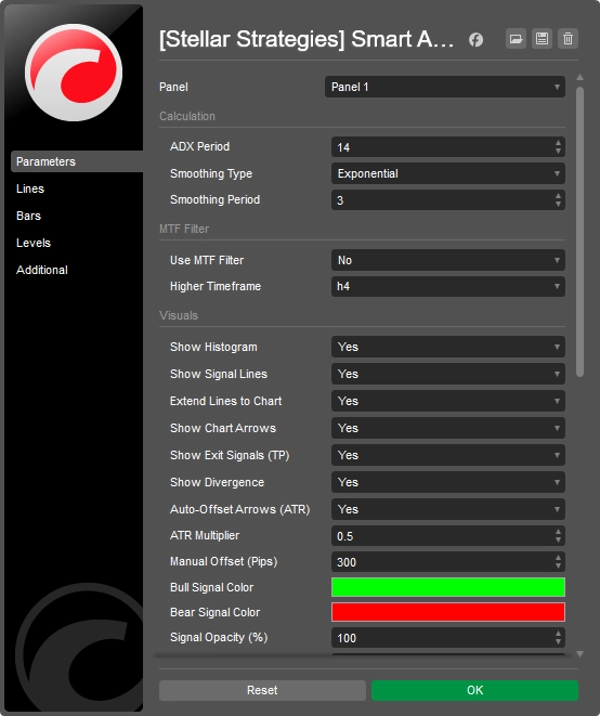Decrease Manual Offset (Pips) with down arrow

558,566
